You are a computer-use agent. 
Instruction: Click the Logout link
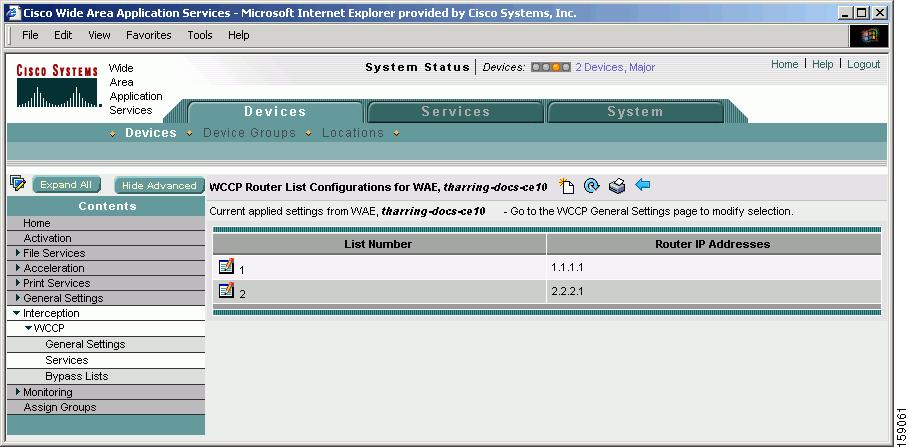864,64
